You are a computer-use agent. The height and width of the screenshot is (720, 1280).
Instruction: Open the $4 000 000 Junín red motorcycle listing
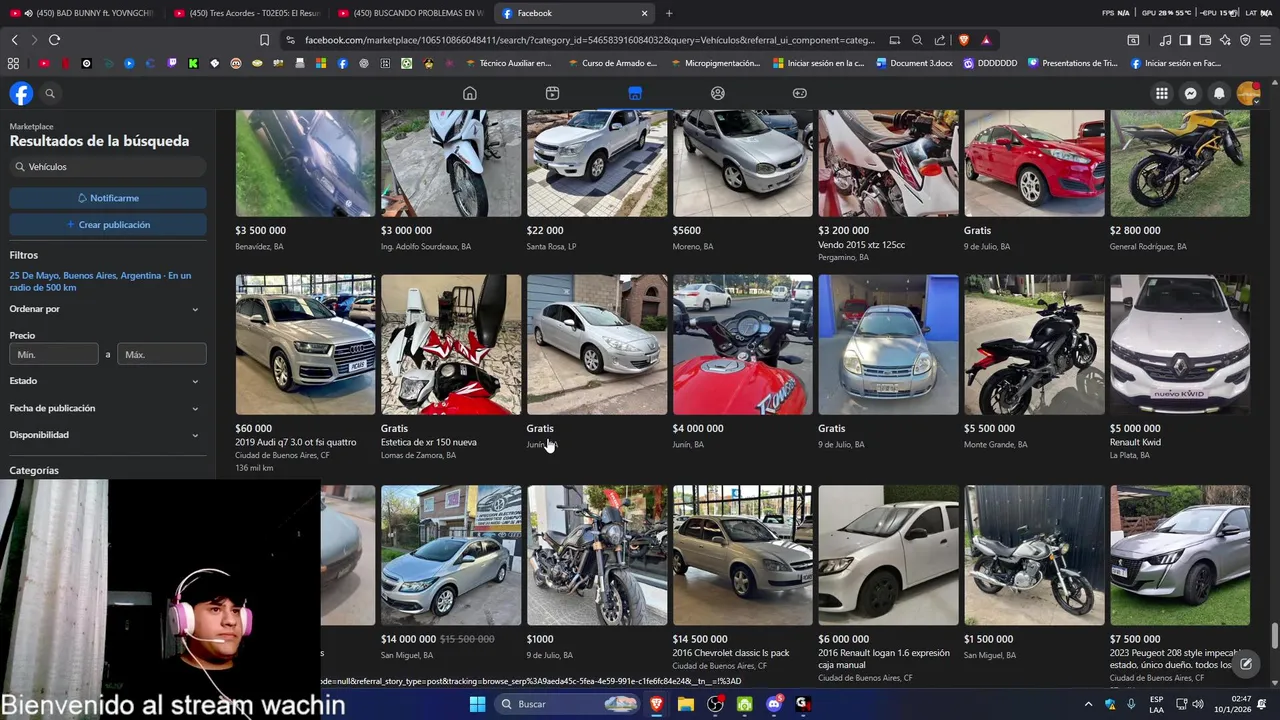(x=743, y=344)
